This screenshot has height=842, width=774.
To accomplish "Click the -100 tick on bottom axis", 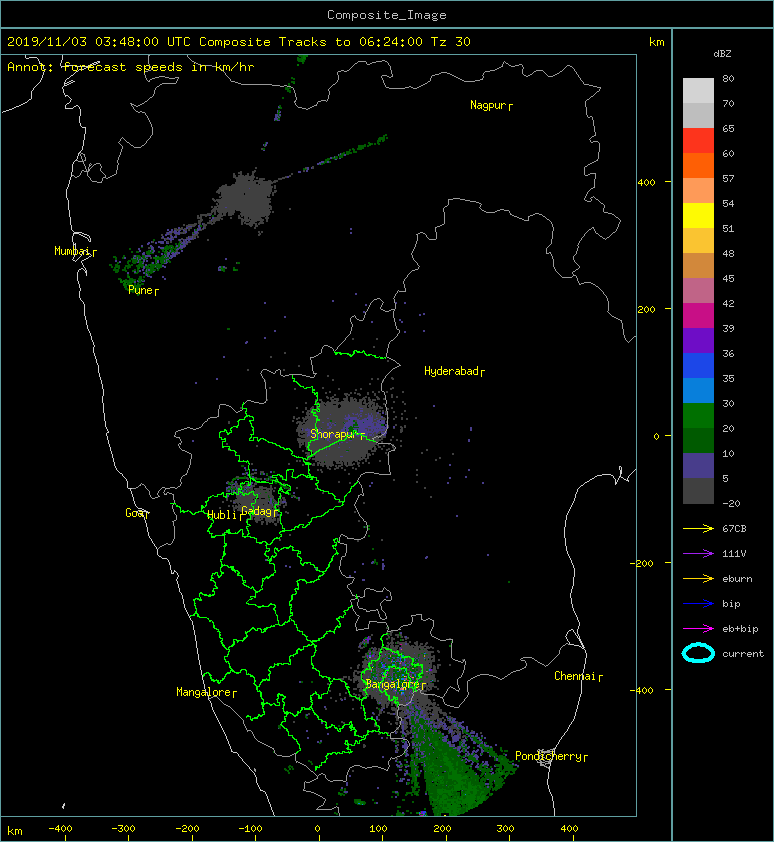I will tap(250, 829).
